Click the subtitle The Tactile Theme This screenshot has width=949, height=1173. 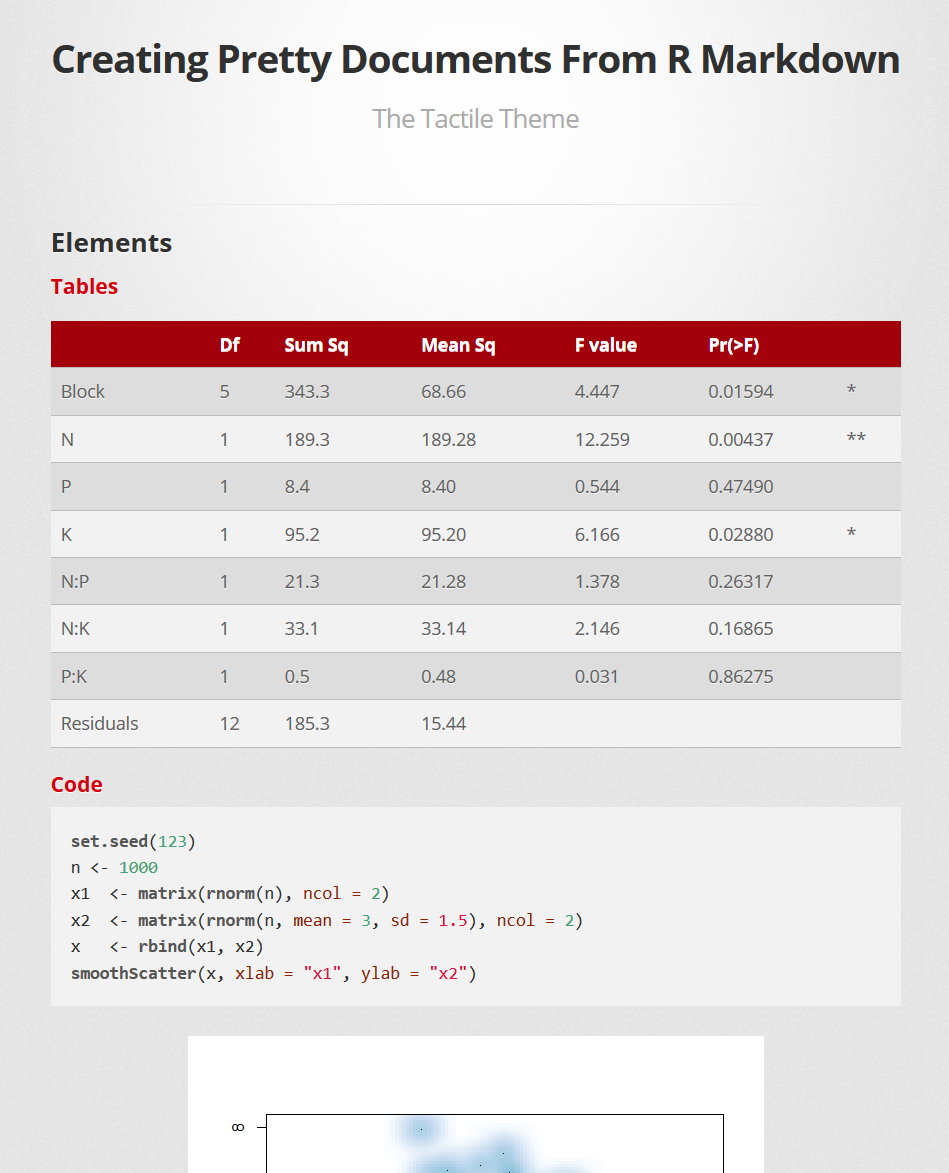coord(476,119)
